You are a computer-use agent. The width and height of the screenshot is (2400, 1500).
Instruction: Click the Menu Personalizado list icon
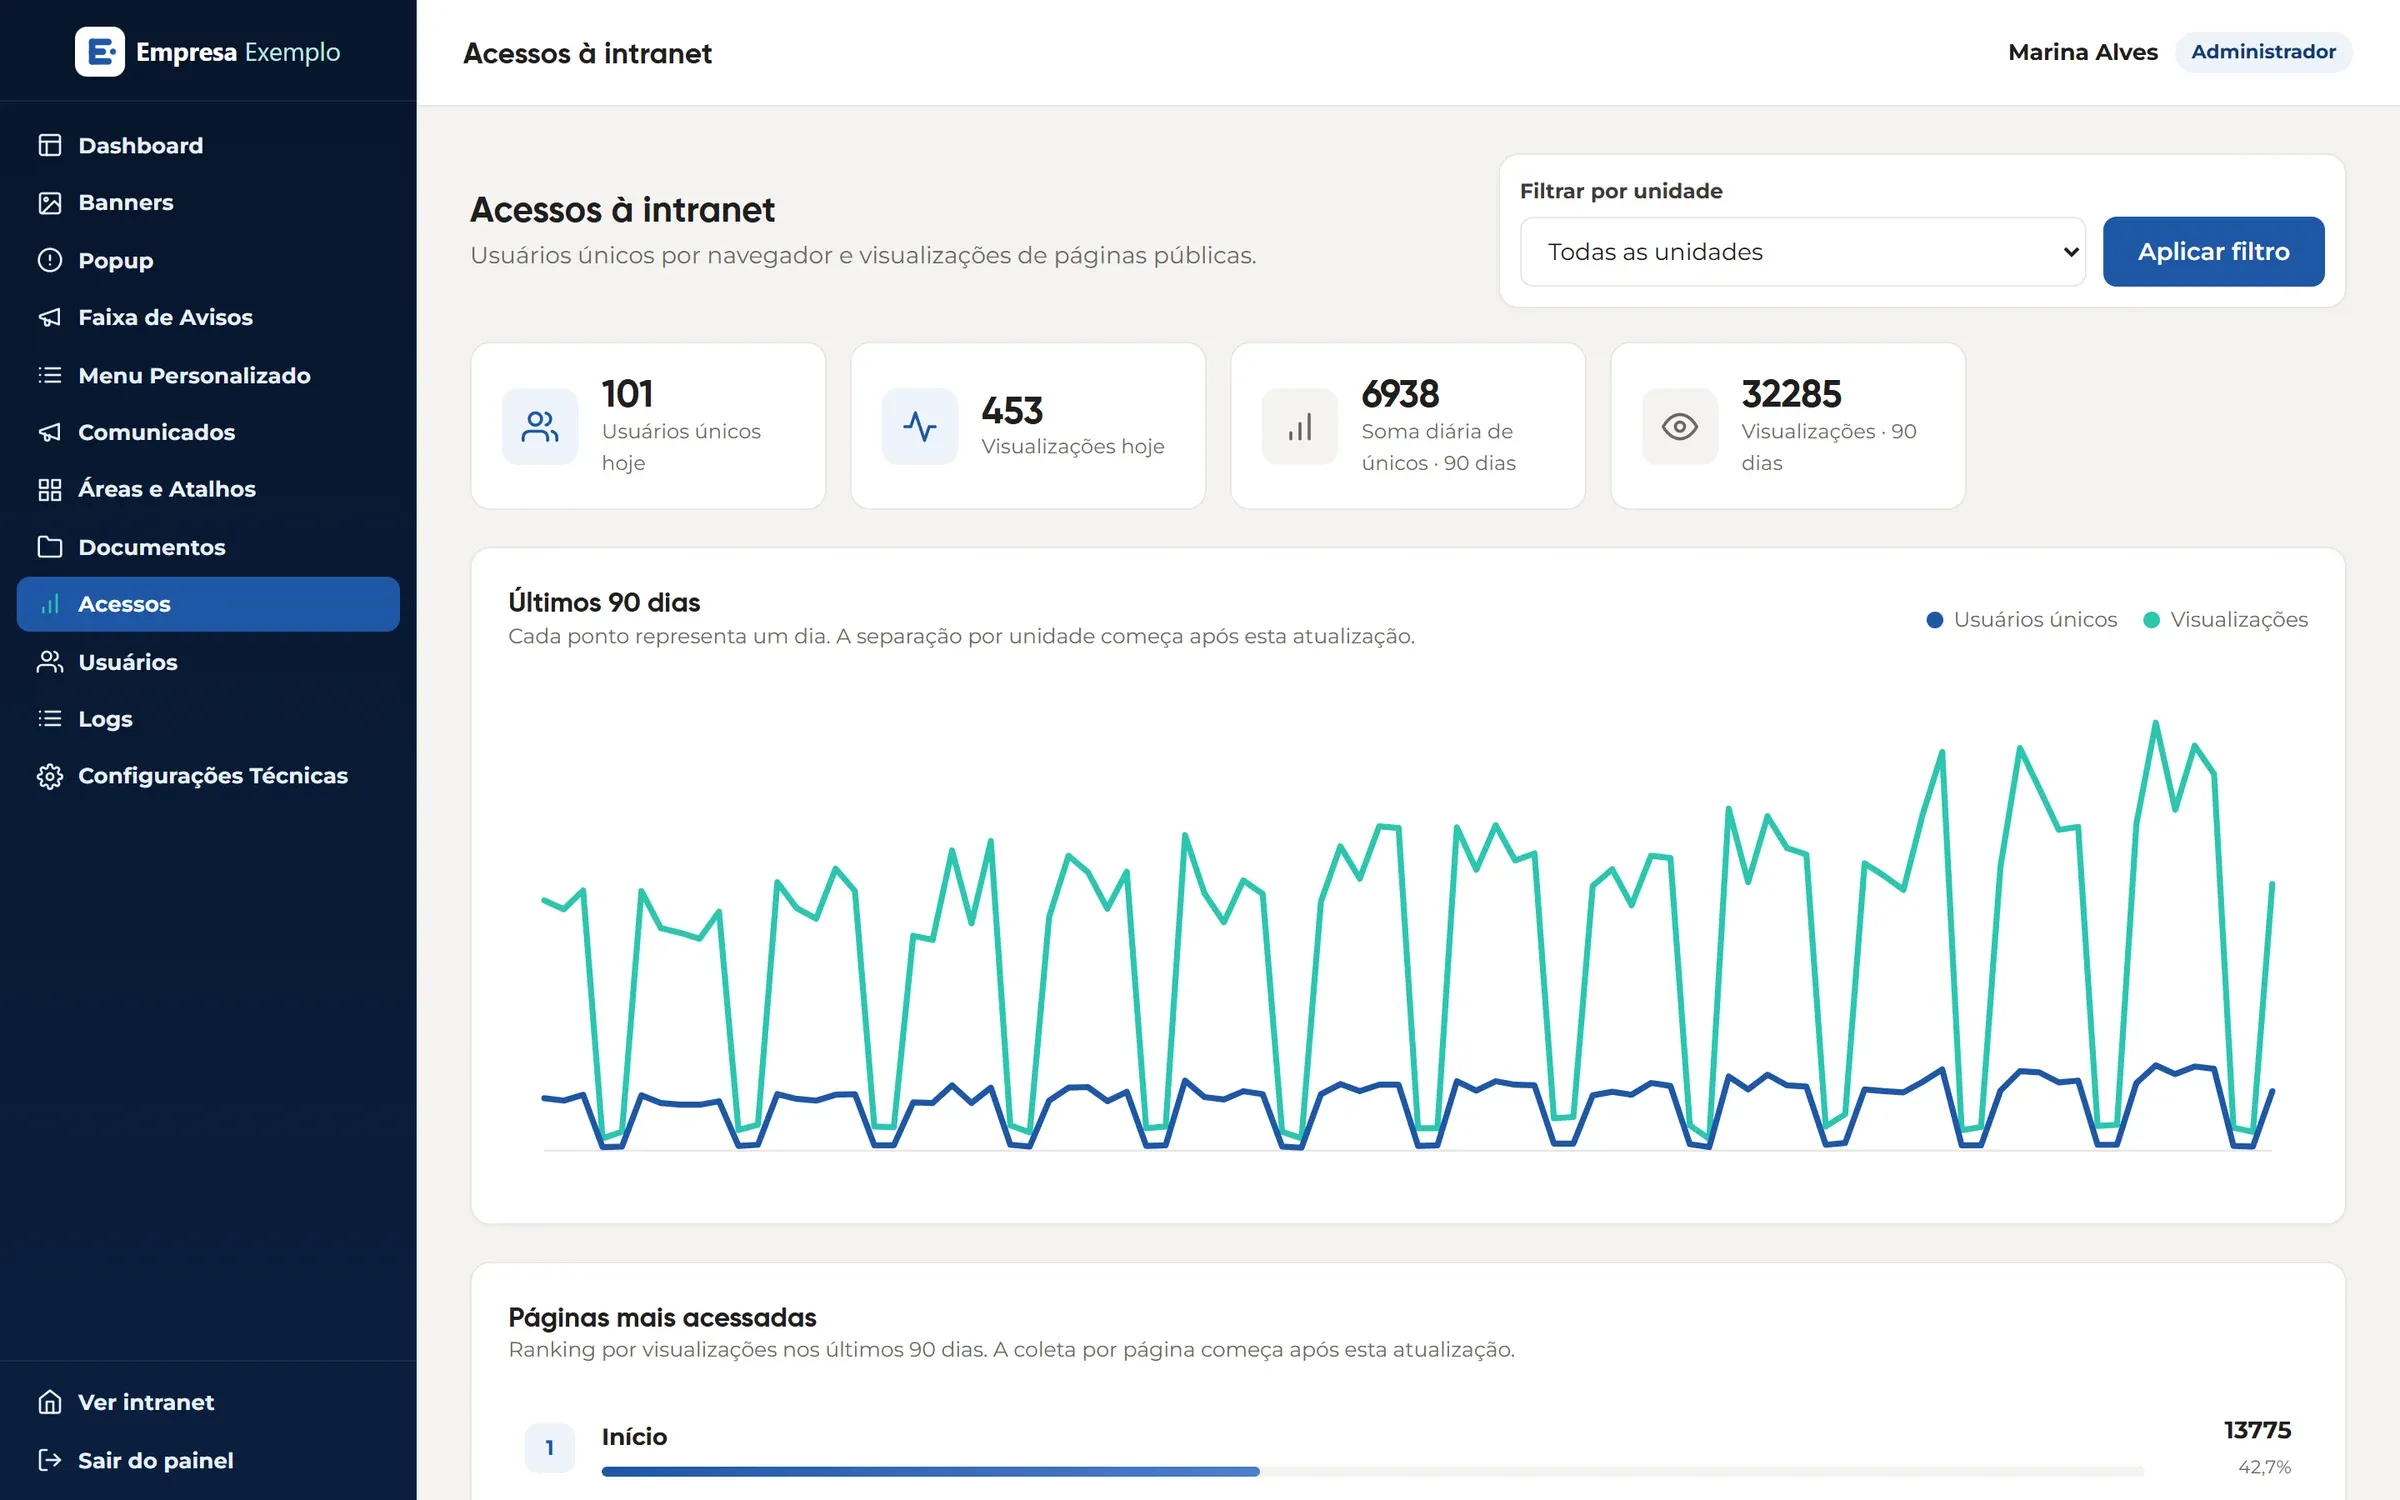[50, 375]
